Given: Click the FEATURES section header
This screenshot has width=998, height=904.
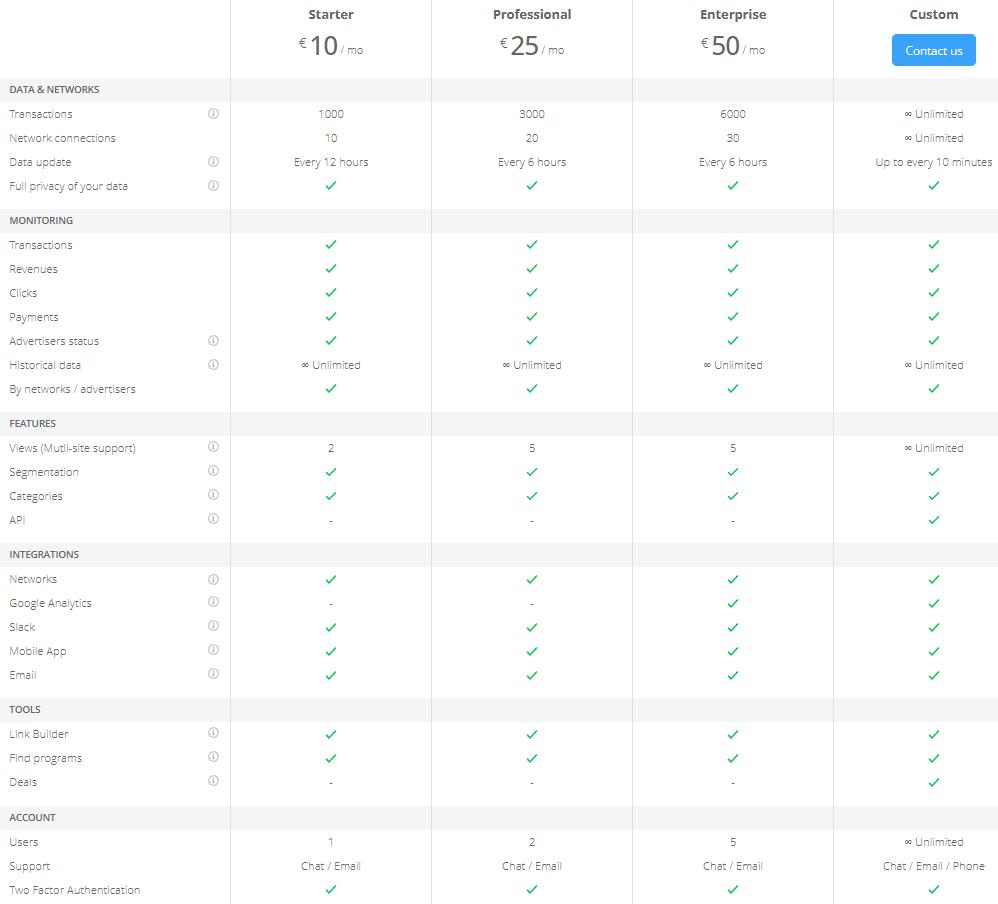Looking at the screenshot, I should tap(32, 423).
